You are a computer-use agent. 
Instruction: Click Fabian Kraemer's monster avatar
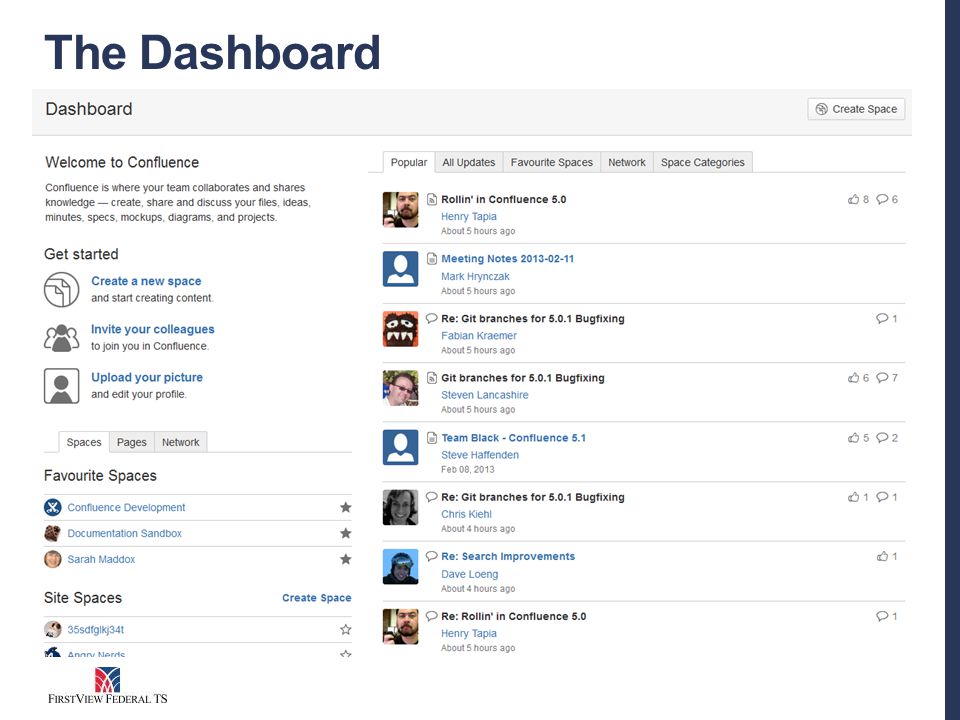(400, 329)
